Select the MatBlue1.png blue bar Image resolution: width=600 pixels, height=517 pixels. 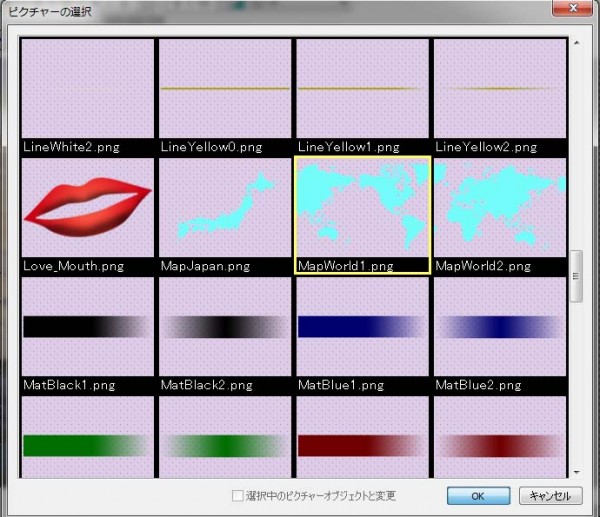[x=363, y=326]
